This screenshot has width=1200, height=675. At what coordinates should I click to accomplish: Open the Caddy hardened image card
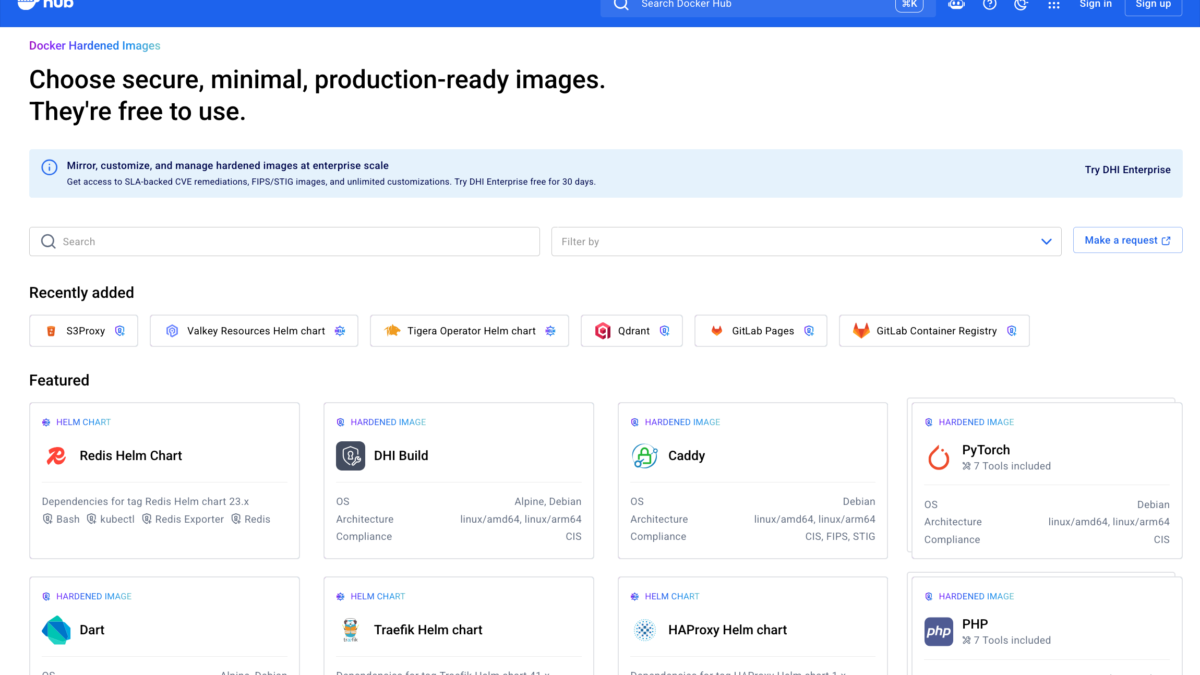click(752, 480)
